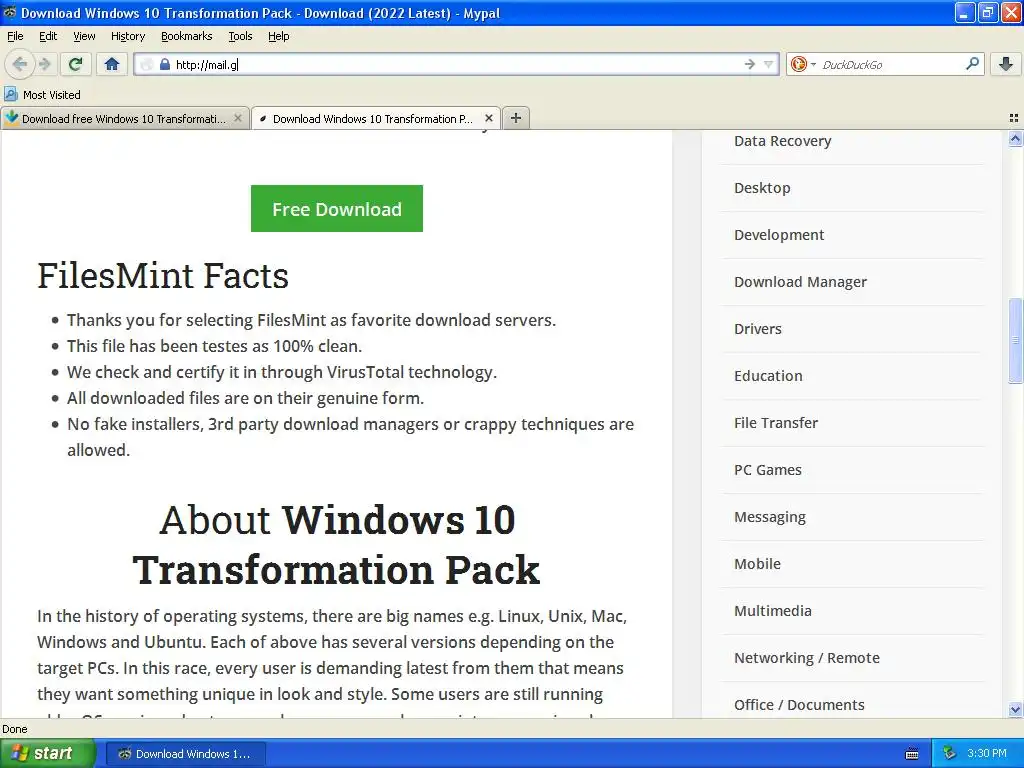Viewport: 1024px width, 768px height.
Task: Open a new tab with plus button
Action: point(516,118)
